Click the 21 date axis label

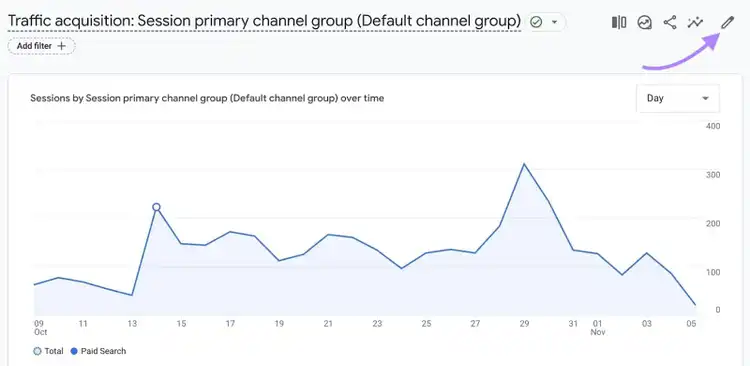[328, 324]
